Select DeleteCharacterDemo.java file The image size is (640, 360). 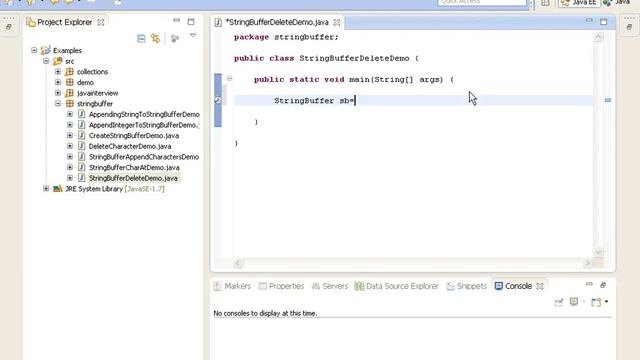130,146
